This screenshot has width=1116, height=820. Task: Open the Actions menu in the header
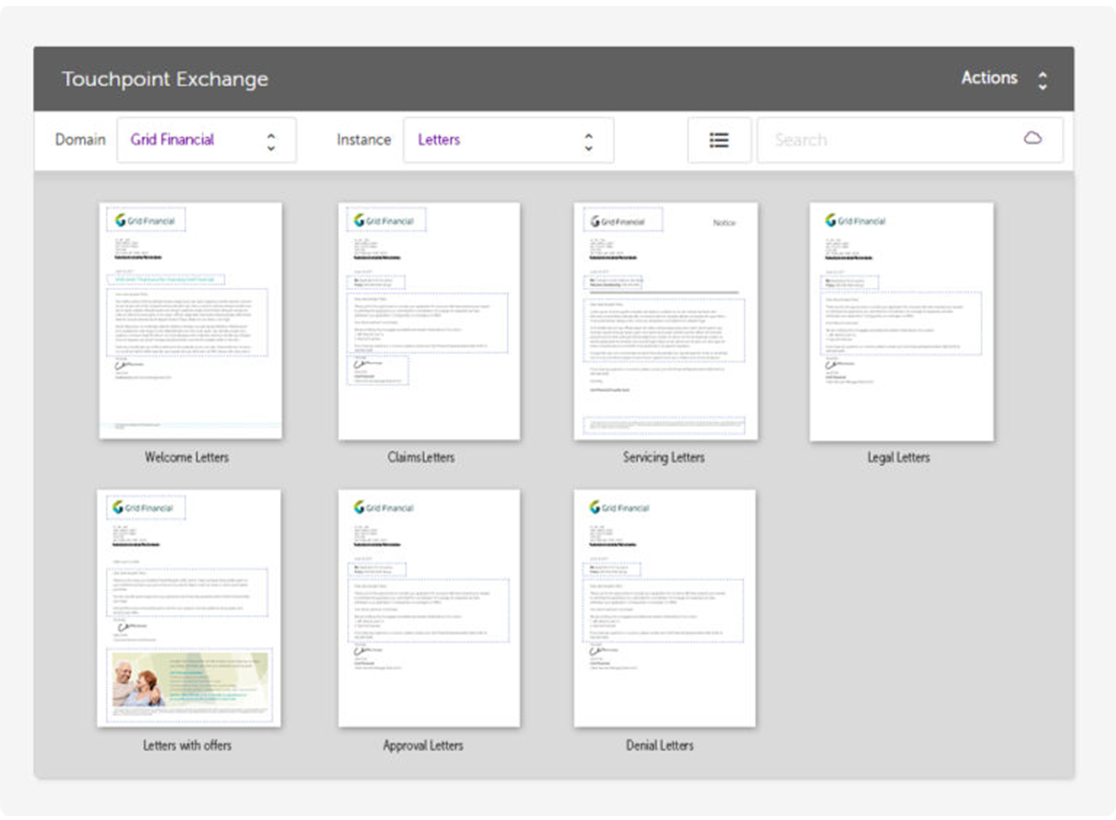[990, 78]
